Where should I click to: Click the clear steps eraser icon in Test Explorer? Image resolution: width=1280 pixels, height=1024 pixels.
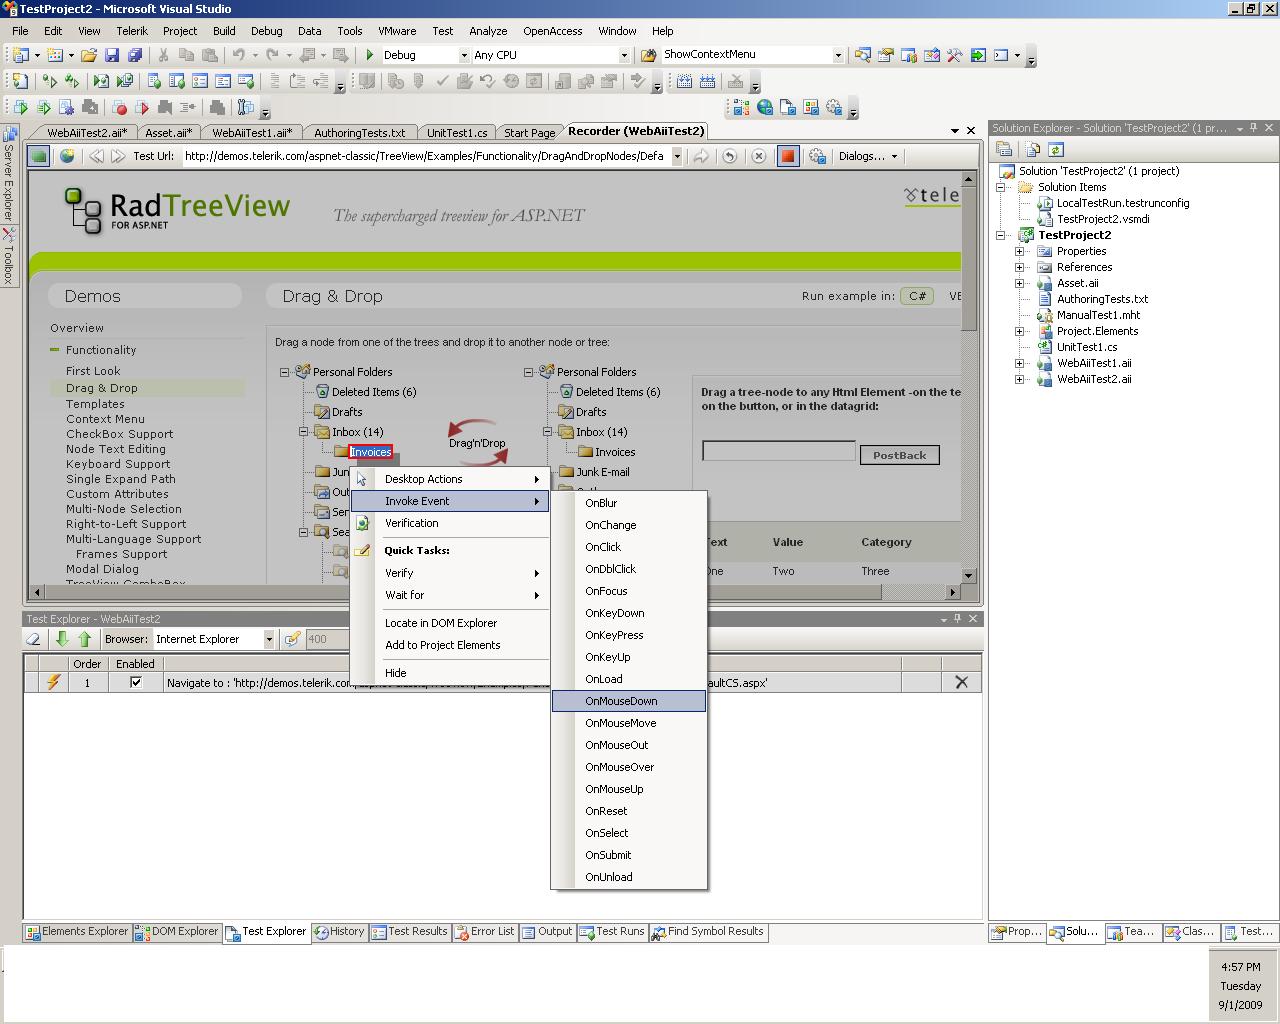click(x=34, y=639)
